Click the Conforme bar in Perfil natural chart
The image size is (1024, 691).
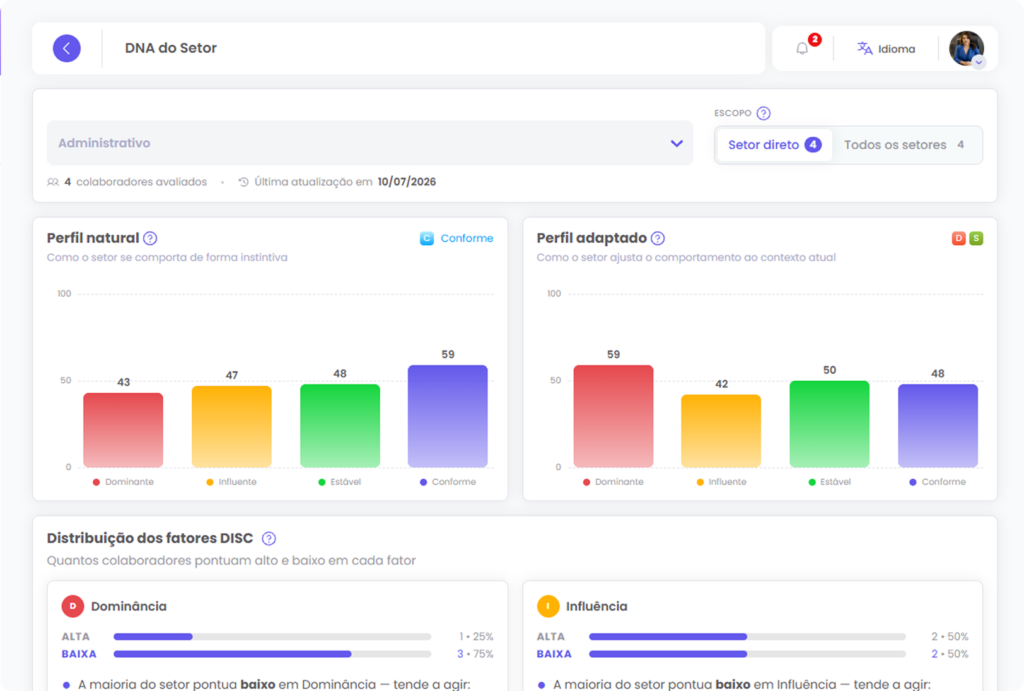click(447, 416)
